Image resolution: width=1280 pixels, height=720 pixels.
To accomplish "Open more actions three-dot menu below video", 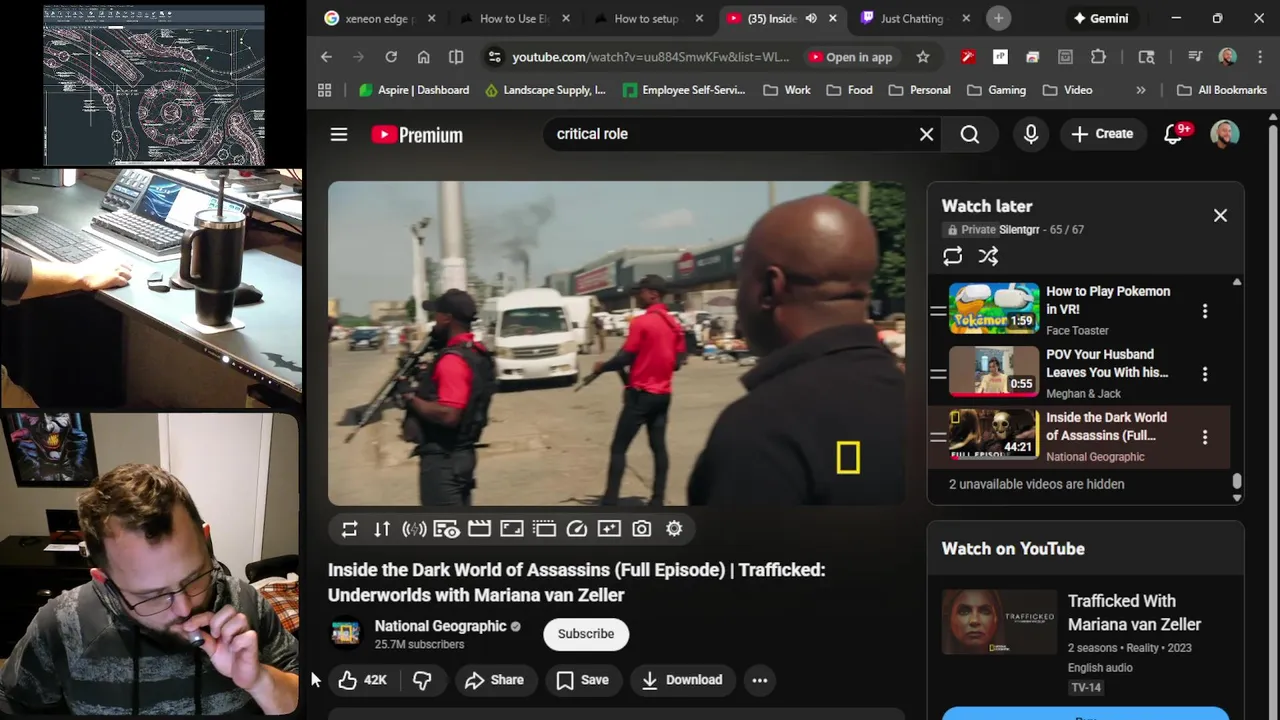I will click(760, 680).
